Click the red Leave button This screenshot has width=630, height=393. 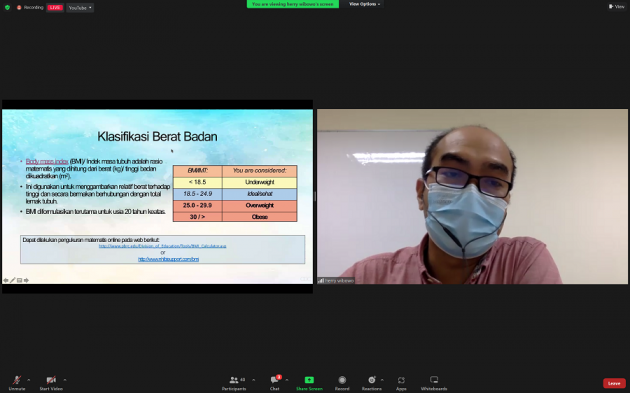pos(614,383)
